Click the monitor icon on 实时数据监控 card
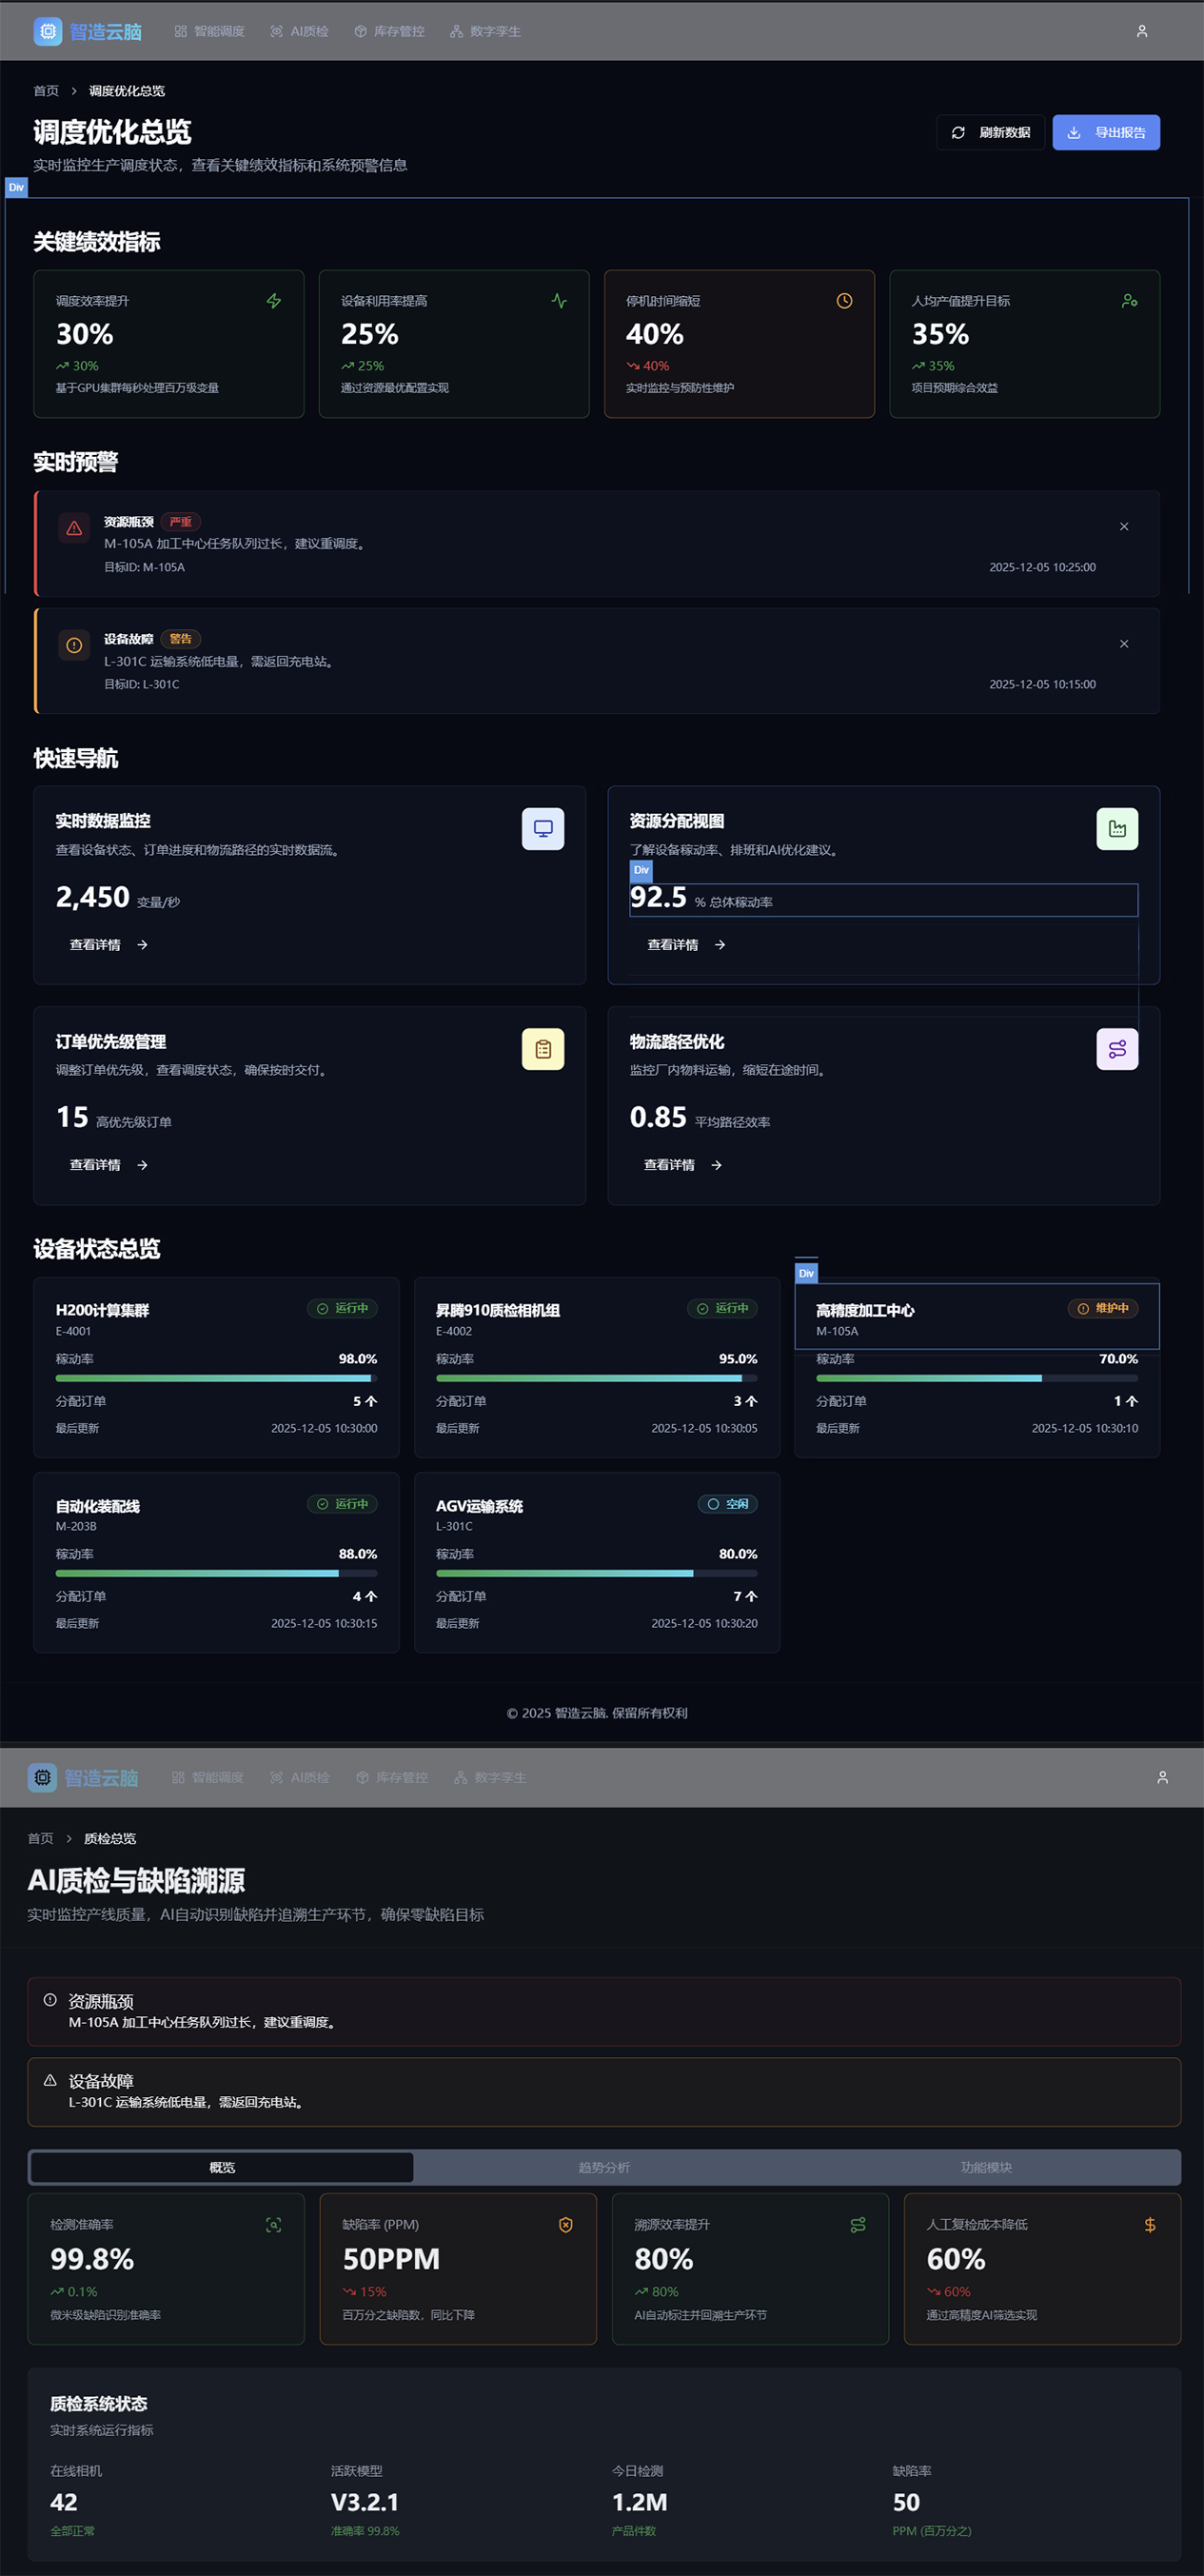1204x2576 pixels. (542, 828)
